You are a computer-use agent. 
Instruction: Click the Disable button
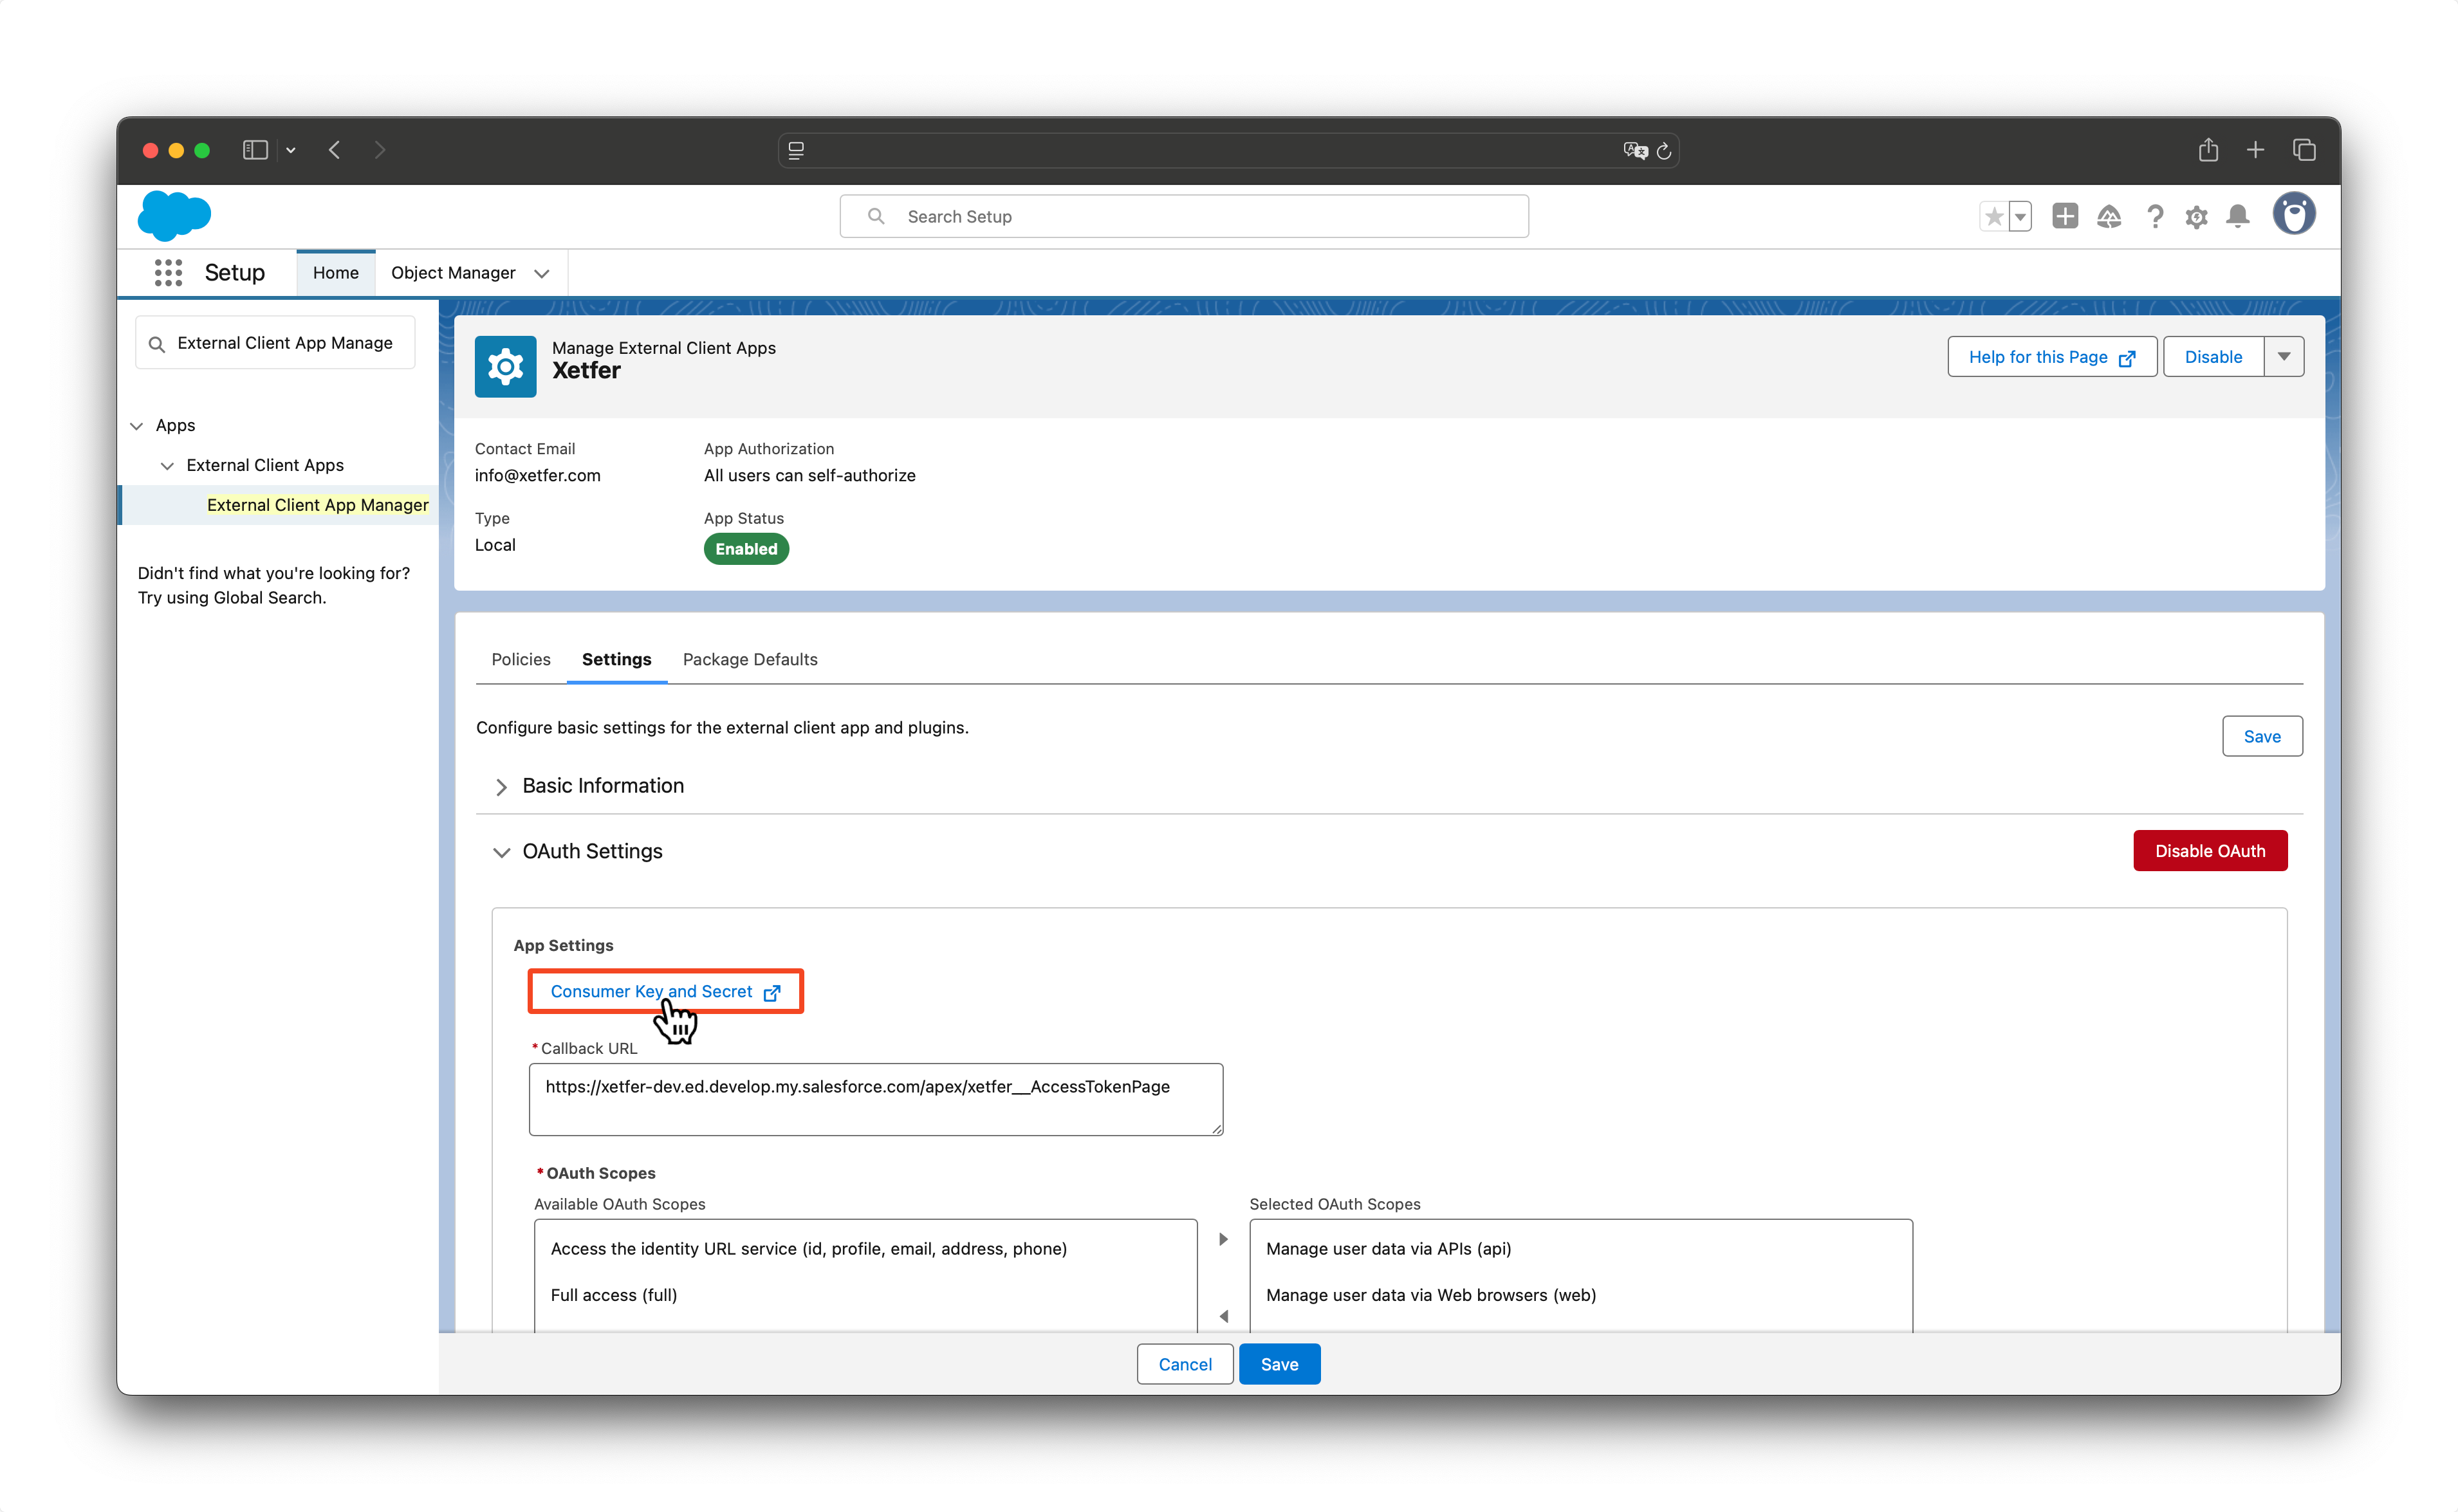(2213, 357)
